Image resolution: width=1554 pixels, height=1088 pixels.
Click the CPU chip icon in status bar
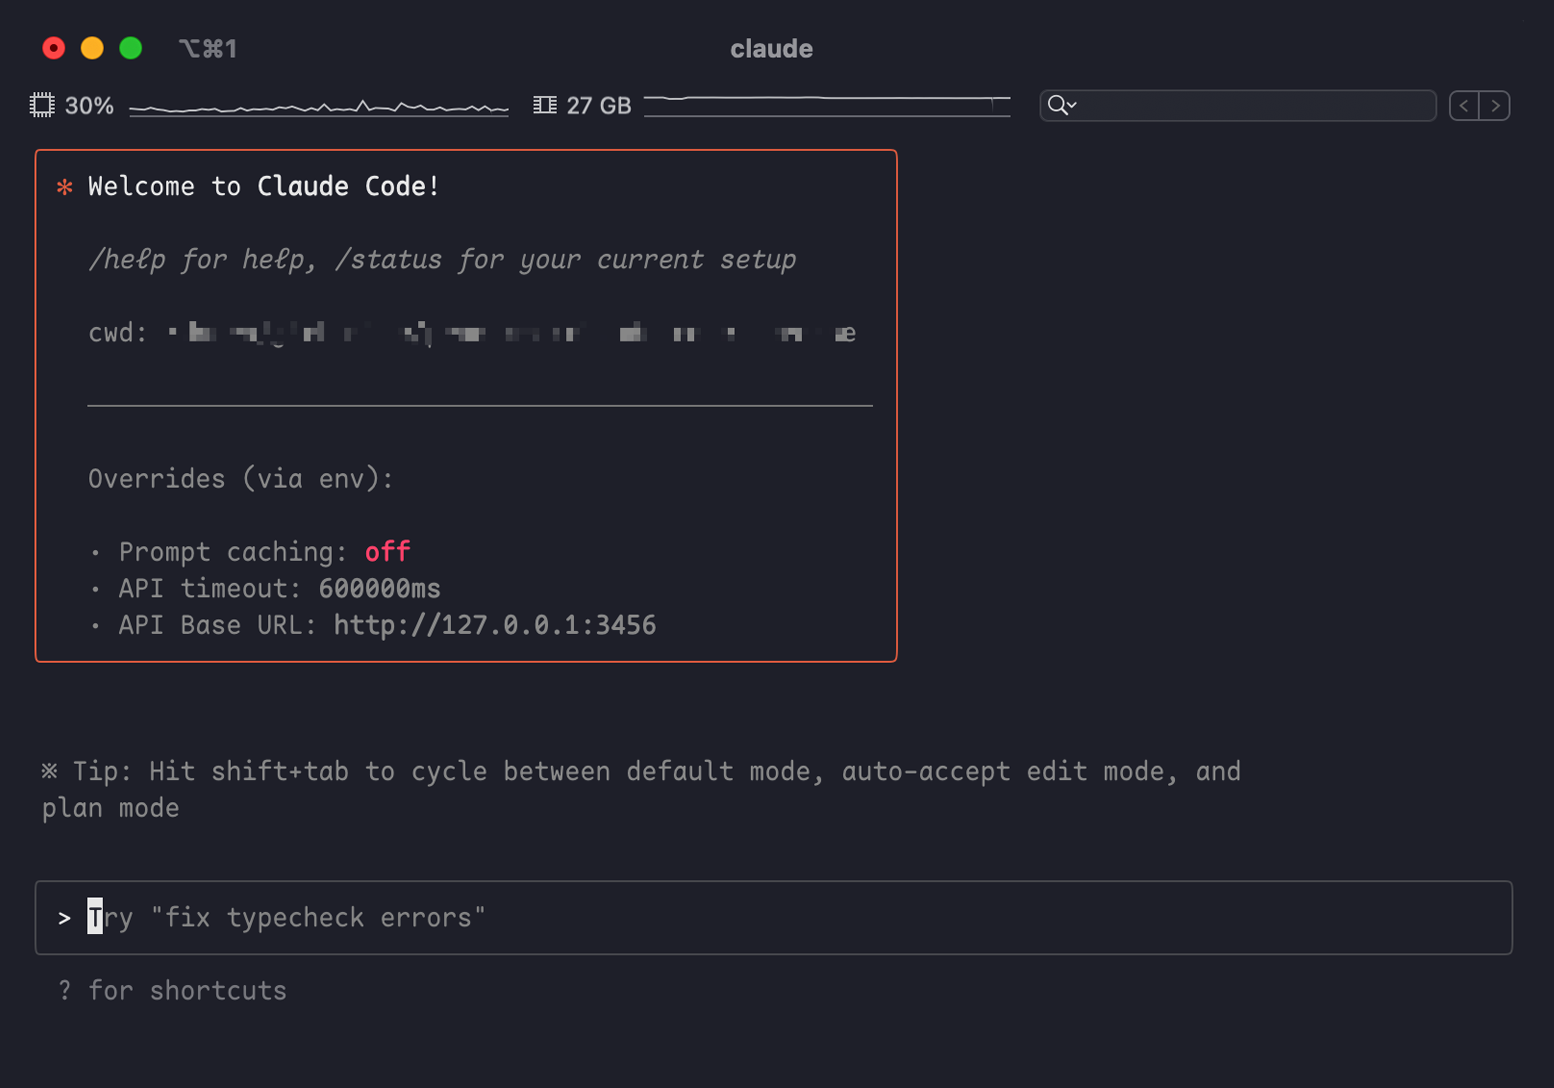tap(42, 105)
